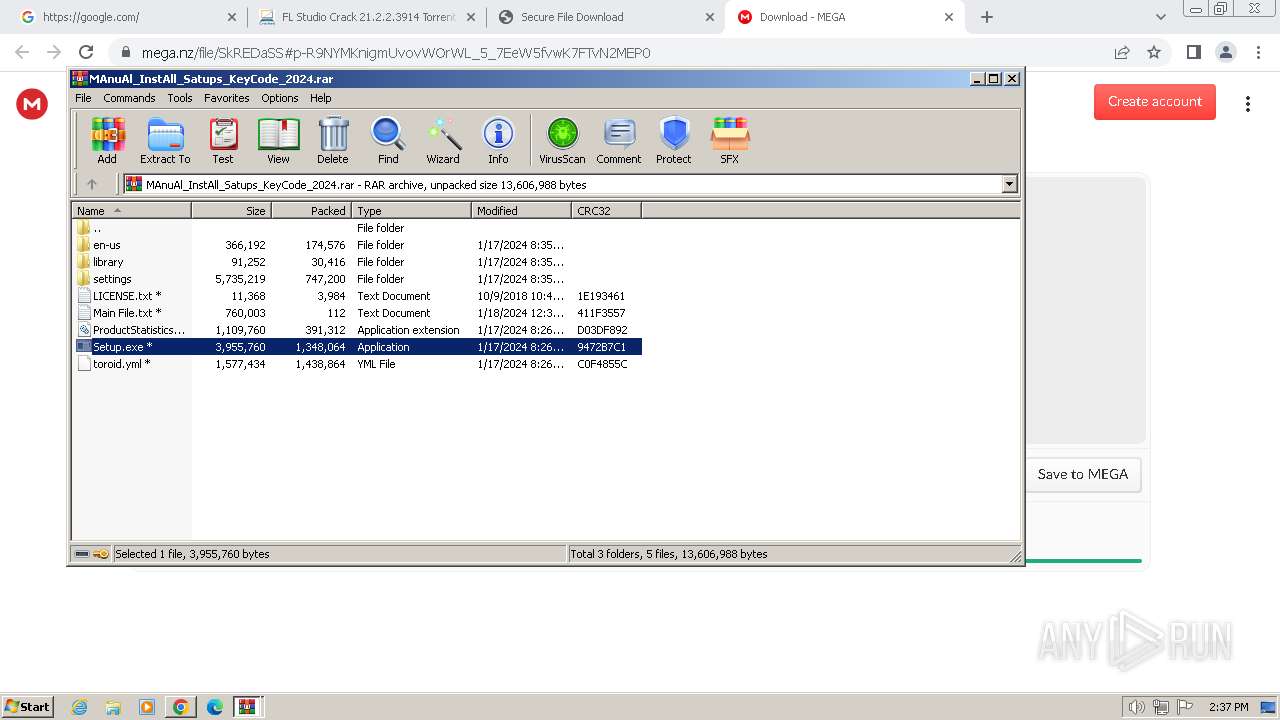This screenshot has height=720, width=1280.
Task: Add an archive Comment
Action: [619, 140]
